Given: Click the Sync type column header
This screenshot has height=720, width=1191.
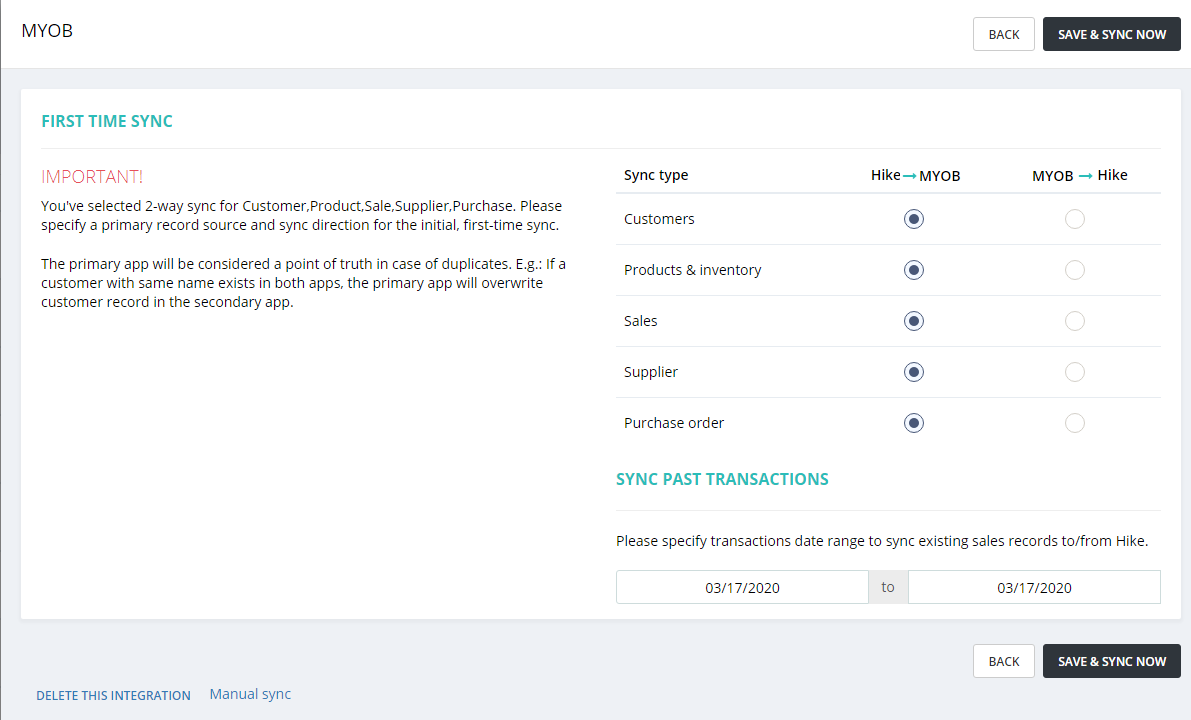Looking at the screenshot, I should (656, 175).
